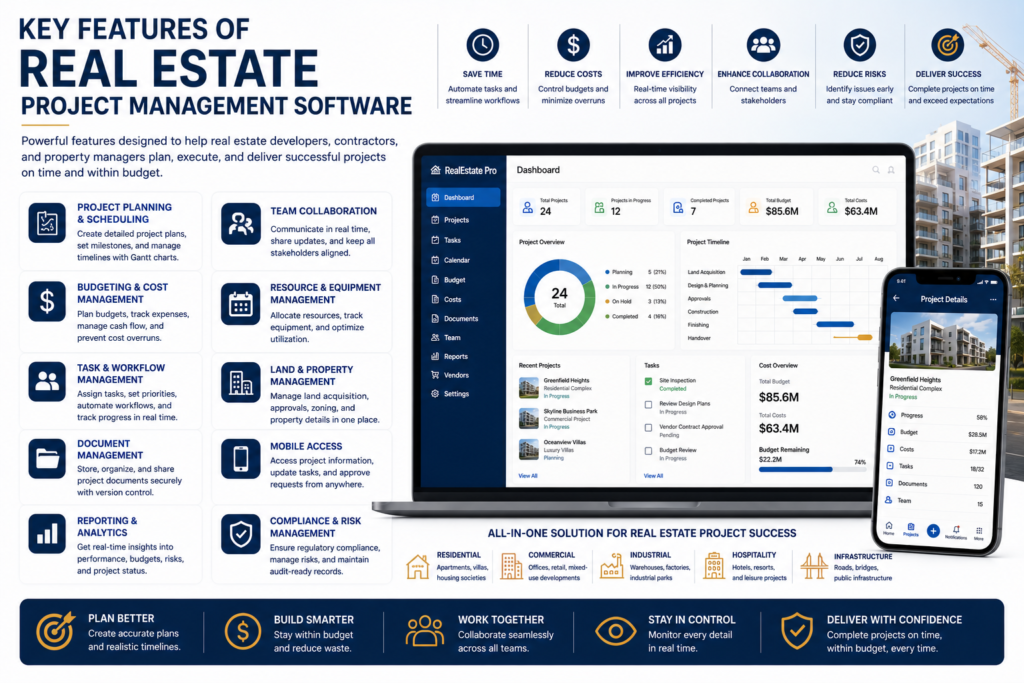
Task: Tap the three-dot menu in Project Details
Action: coord(993,300)
